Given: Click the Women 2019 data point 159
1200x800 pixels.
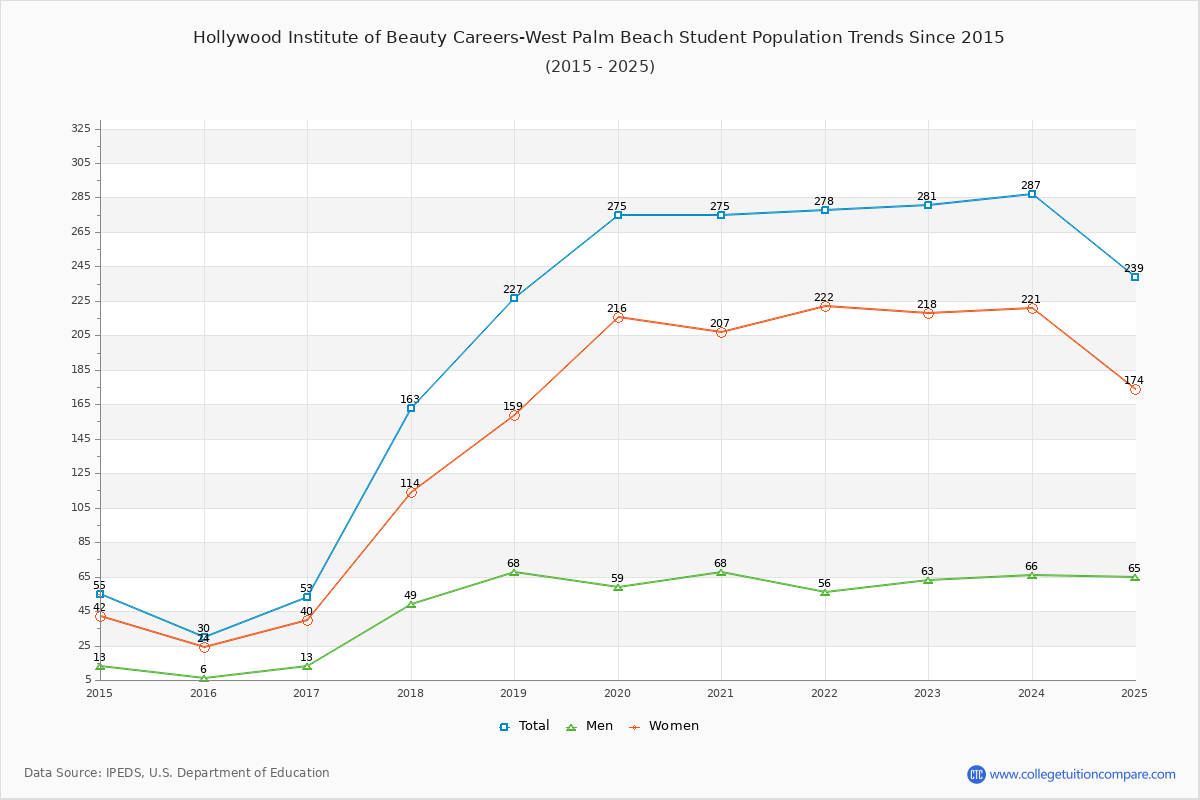Looking at the screenshot, I should pos(514,415).
